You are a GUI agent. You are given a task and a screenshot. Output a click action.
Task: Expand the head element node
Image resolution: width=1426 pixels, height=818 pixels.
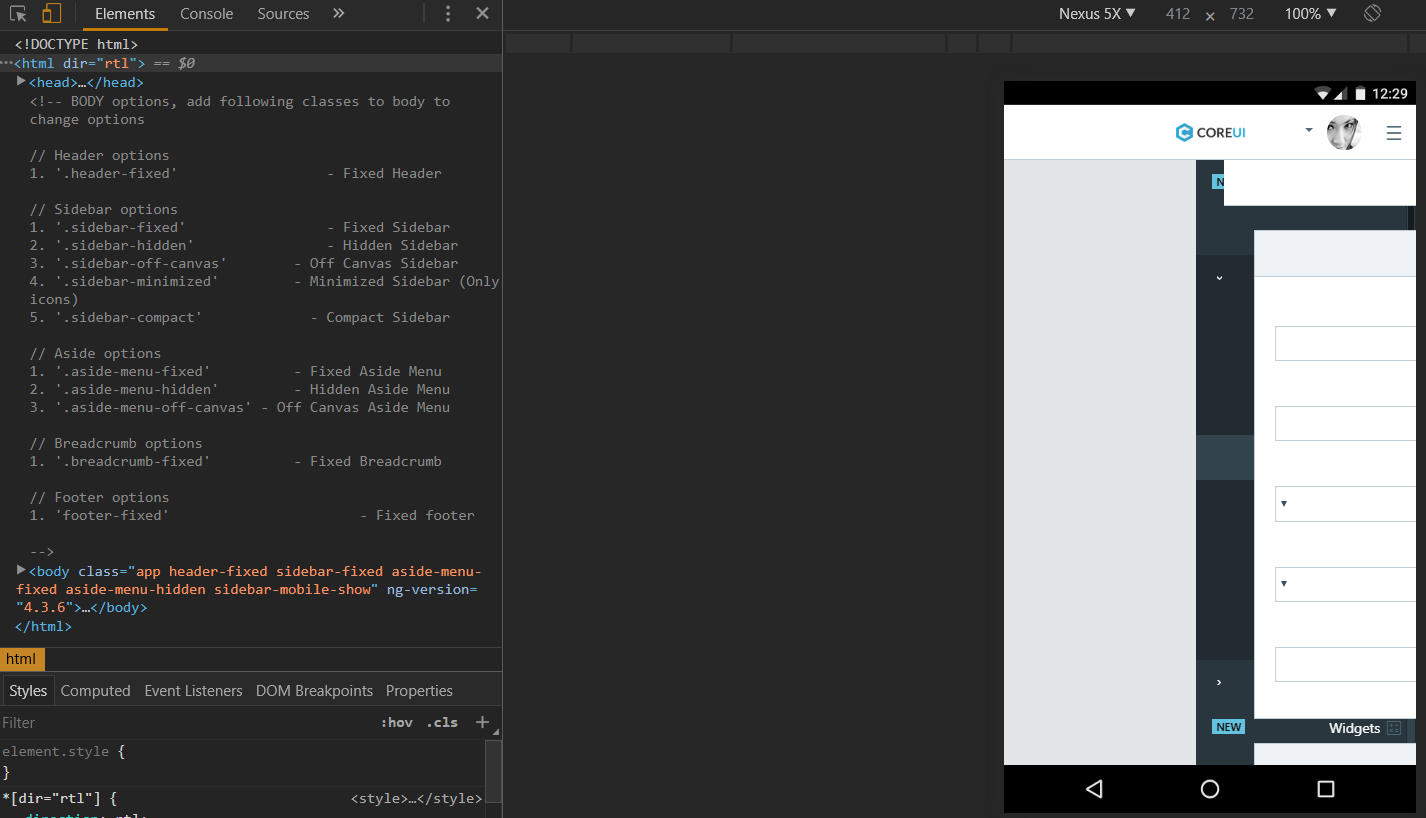click(21, 81)
